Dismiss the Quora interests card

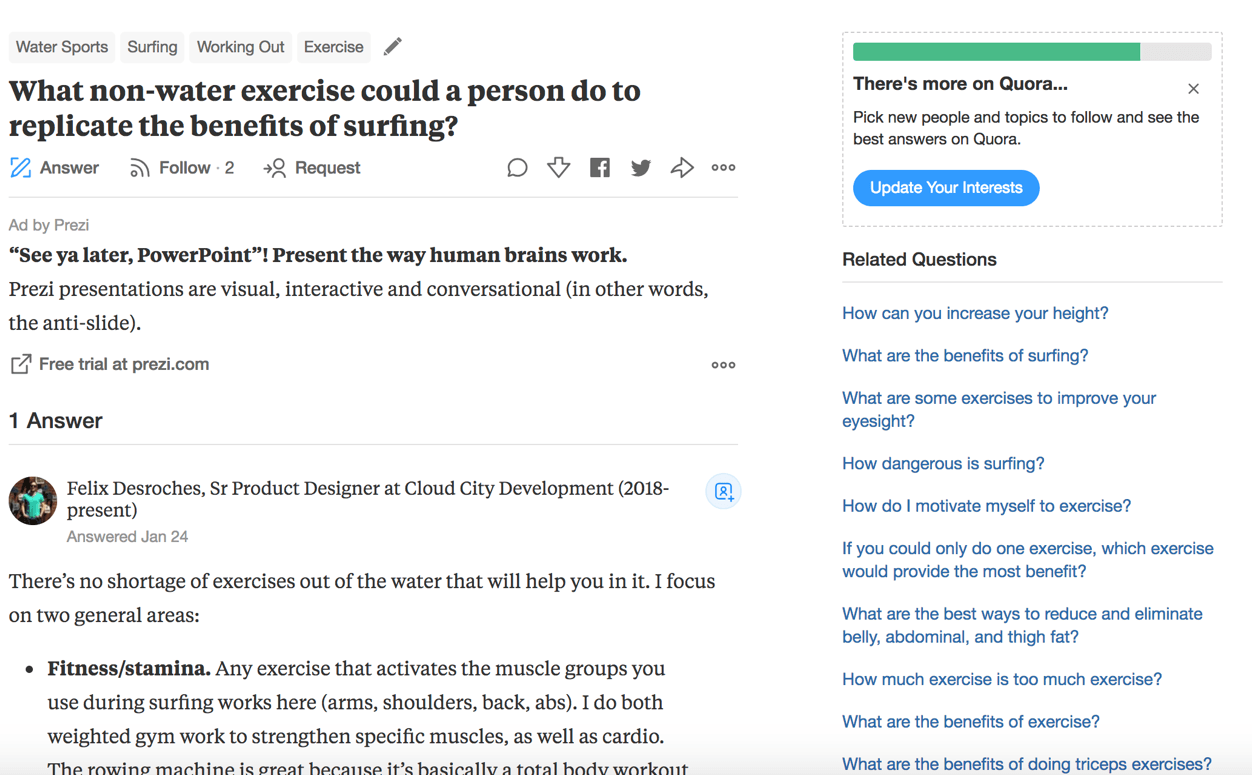click(x=1193, y=88)
